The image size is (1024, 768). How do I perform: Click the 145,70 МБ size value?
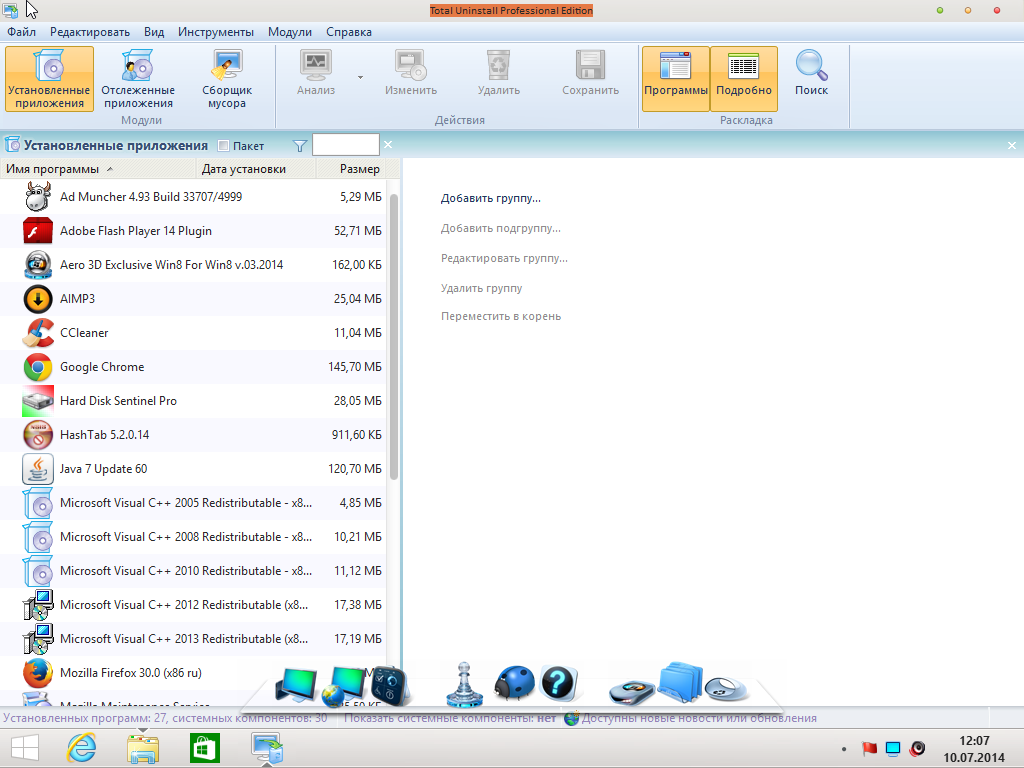355,367
